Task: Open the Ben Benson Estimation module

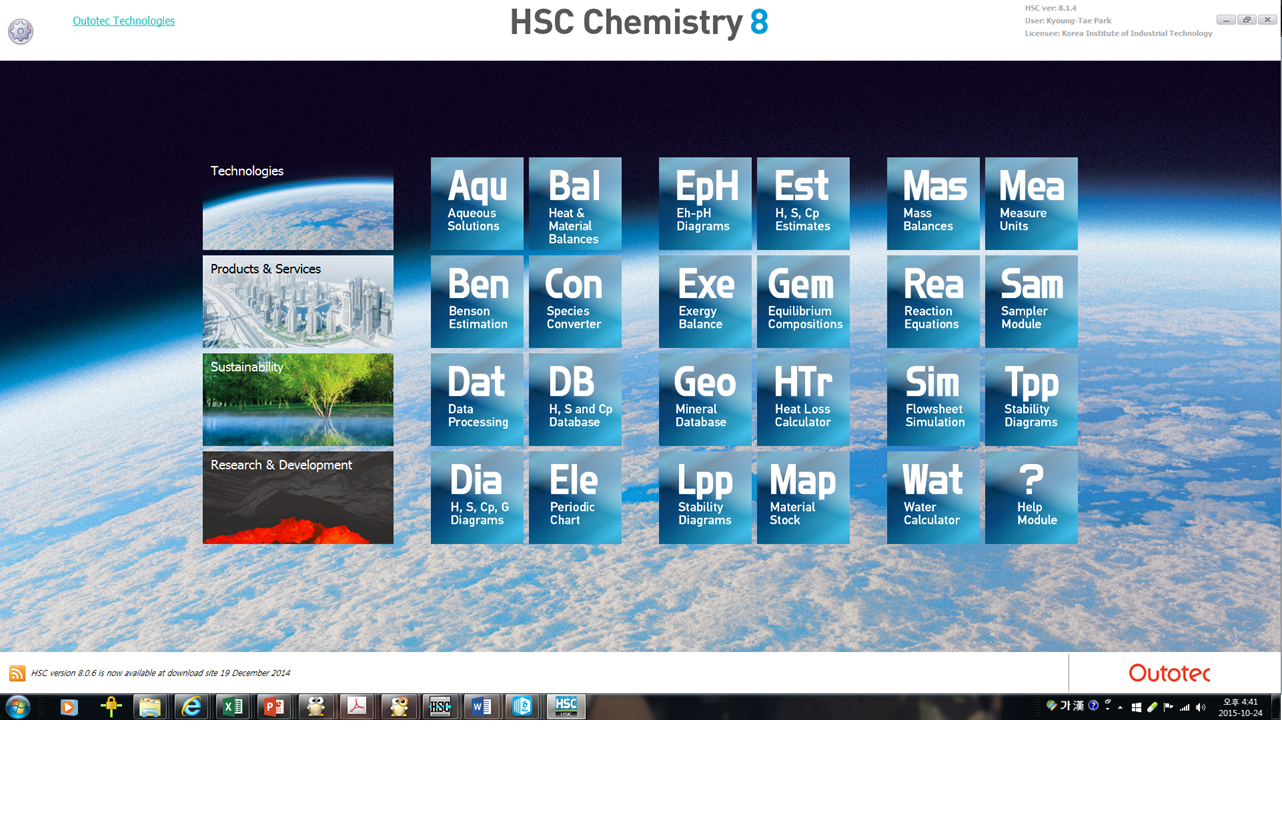Action: click(477, 301)
